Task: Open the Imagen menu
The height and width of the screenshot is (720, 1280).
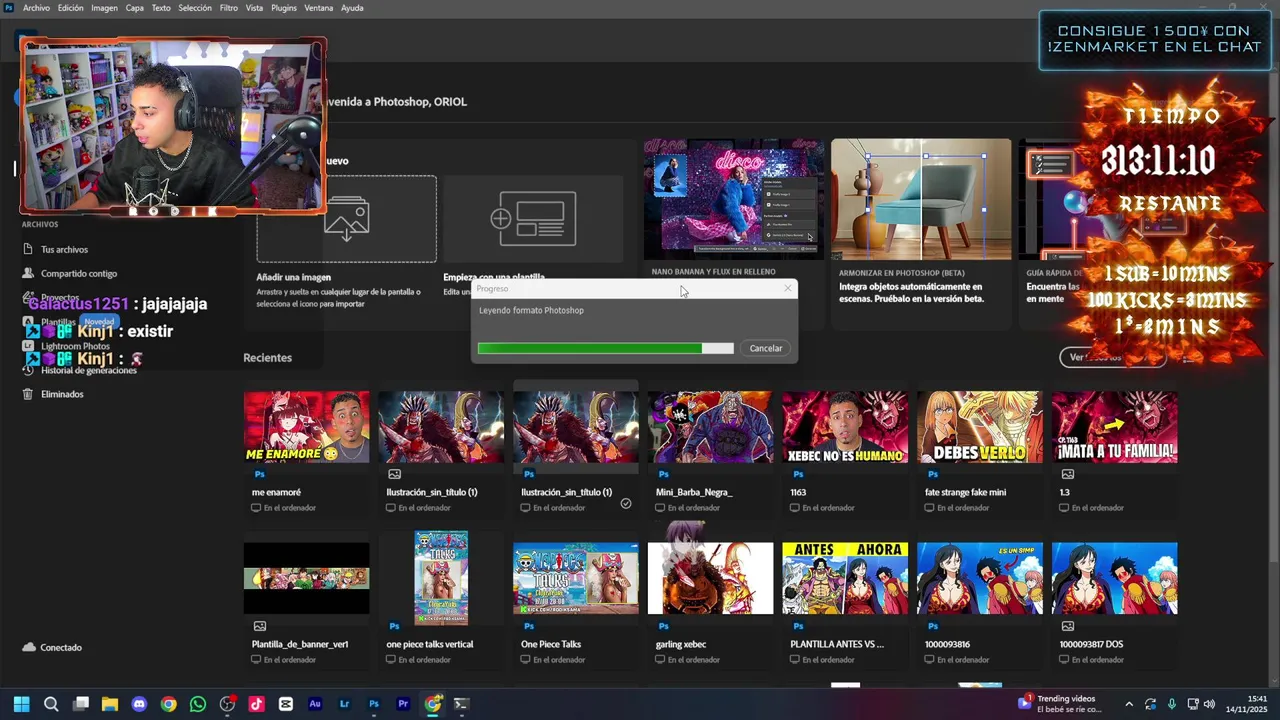Action: (x=104, y=8)
